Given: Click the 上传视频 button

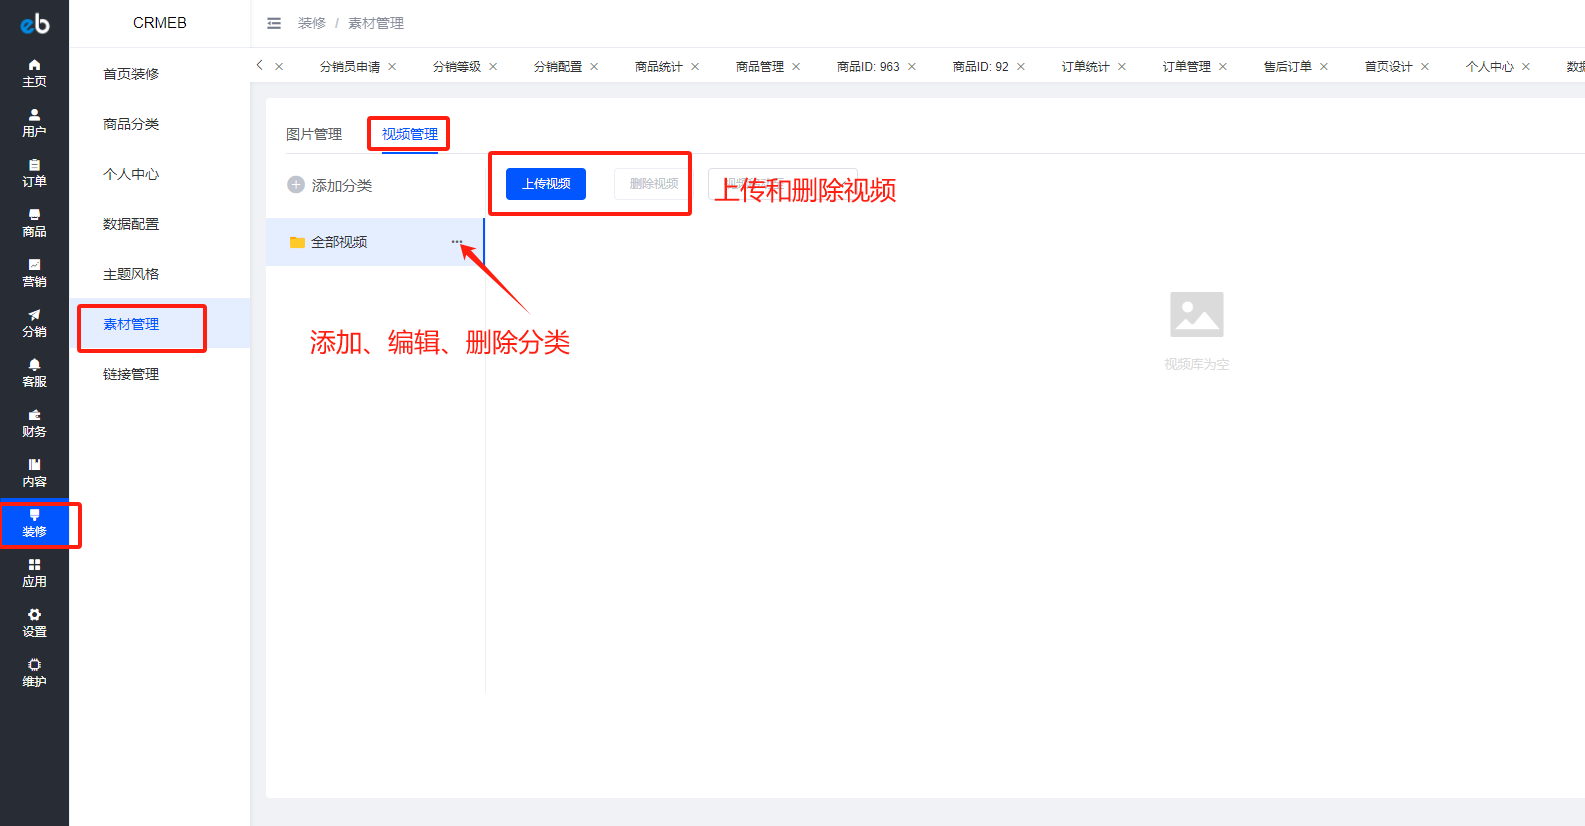Looking at the screenshot, I should [546, 184].
